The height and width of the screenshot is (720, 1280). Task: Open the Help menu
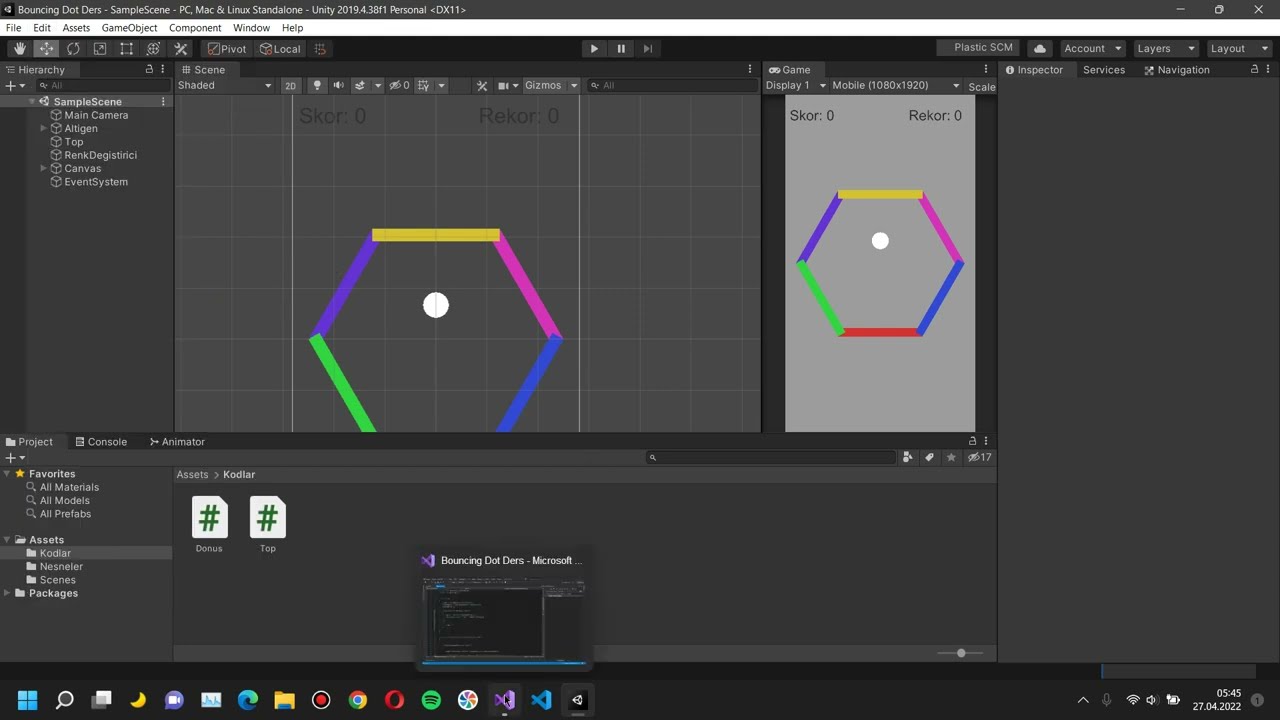click(x=292, y=28)
